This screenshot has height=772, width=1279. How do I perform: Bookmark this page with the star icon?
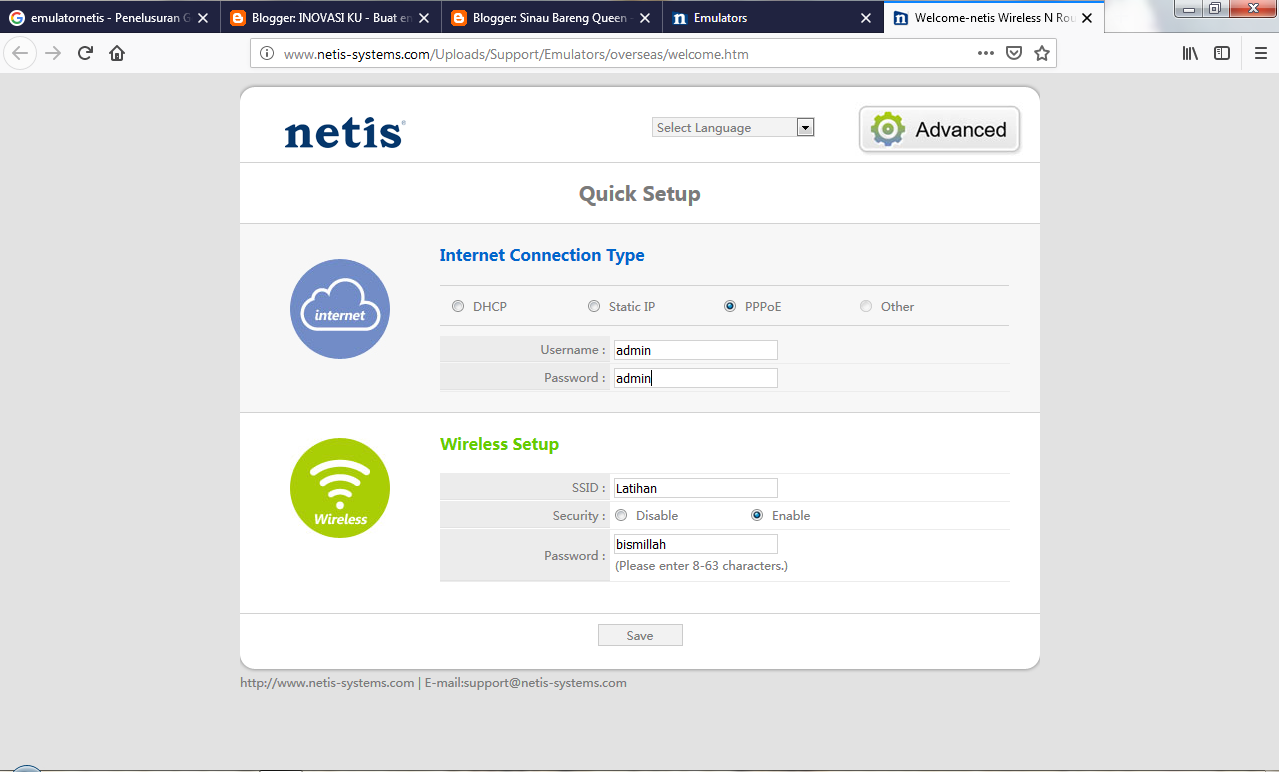(1041, 53)
